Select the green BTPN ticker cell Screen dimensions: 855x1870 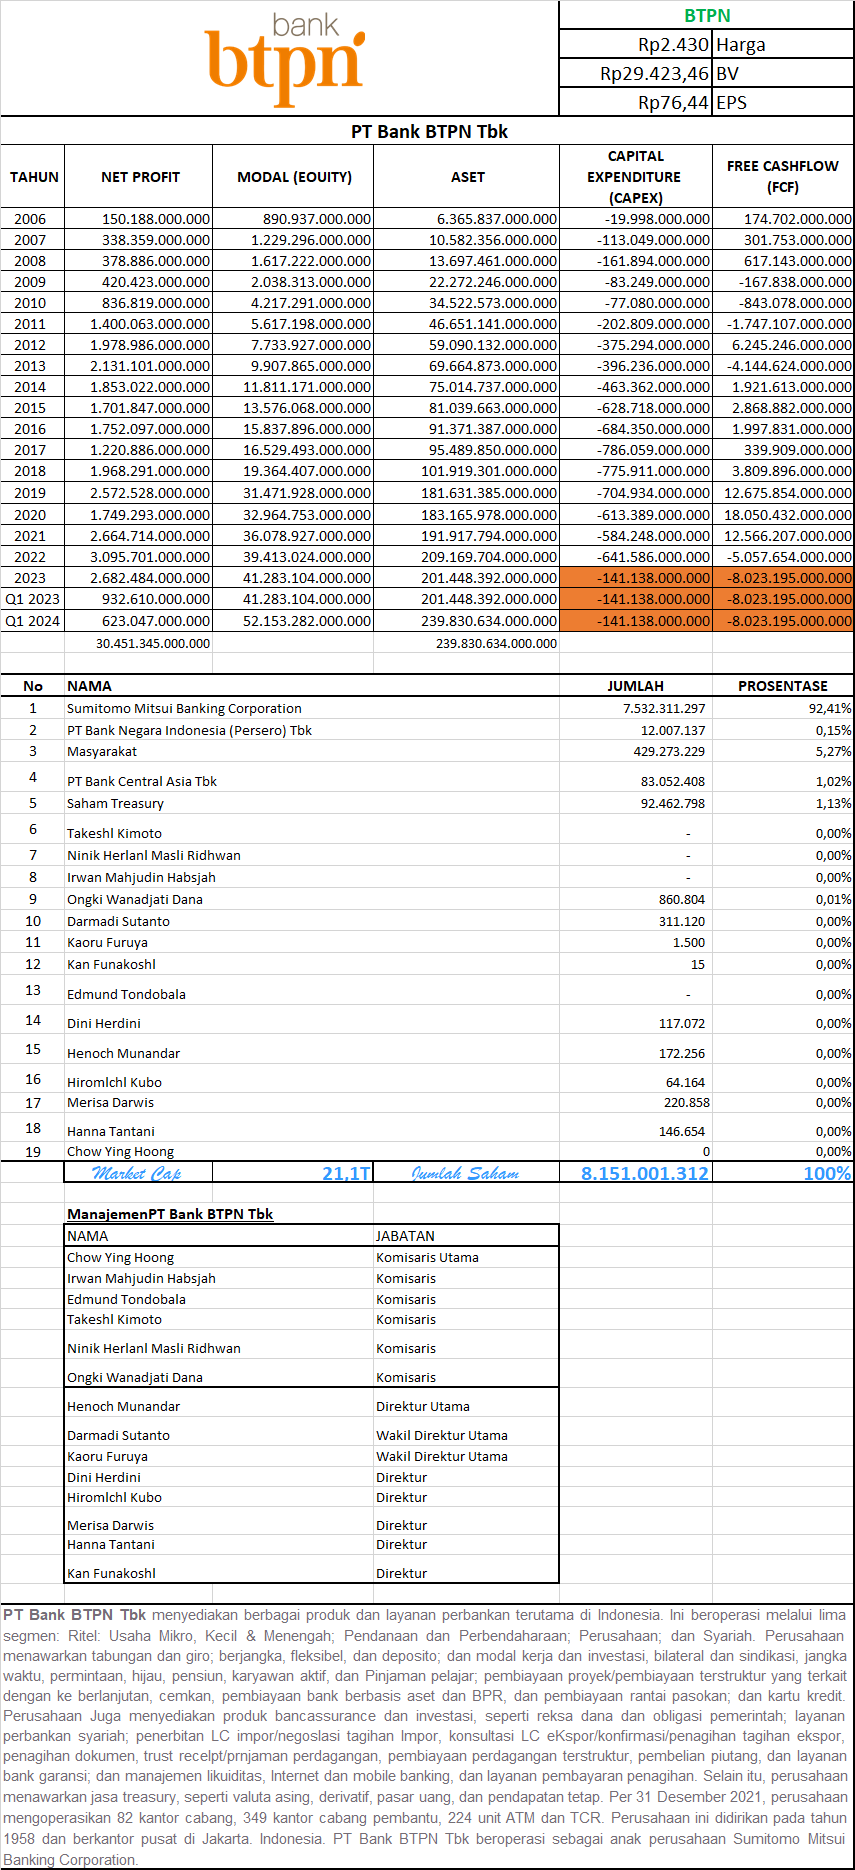coord(706,15)
